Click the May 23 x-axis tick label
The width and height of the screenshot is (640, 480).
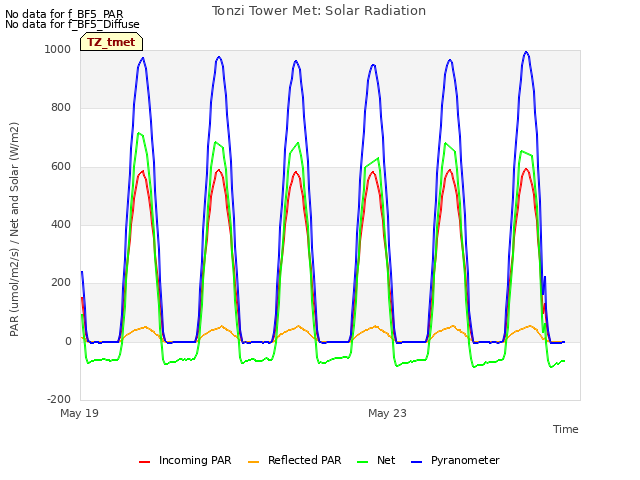coord(387,413)
